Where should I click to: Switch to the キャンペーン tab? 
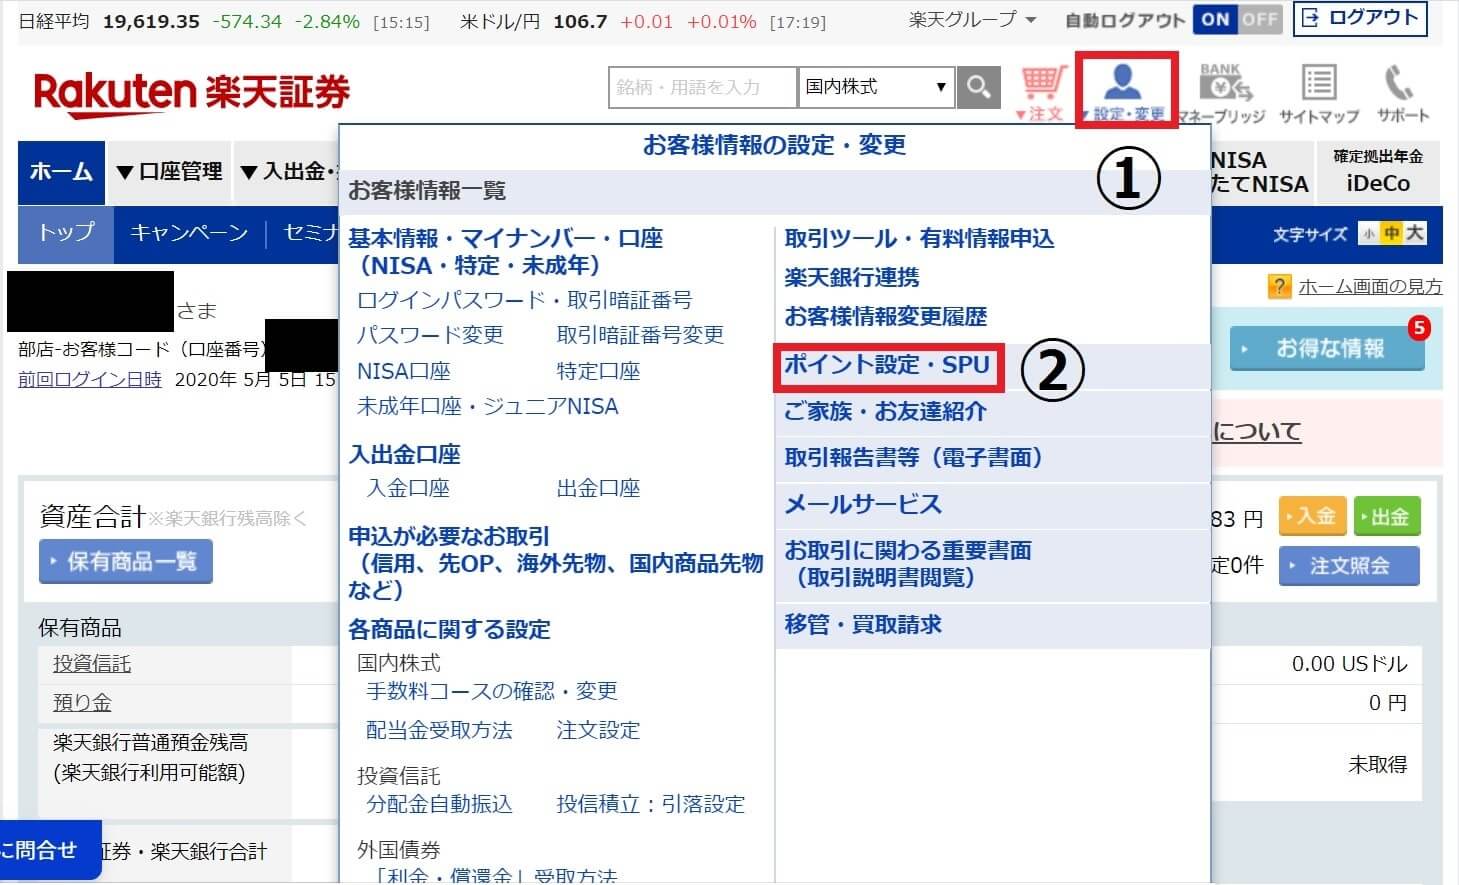pyautogui.click(x=189, y=233)
